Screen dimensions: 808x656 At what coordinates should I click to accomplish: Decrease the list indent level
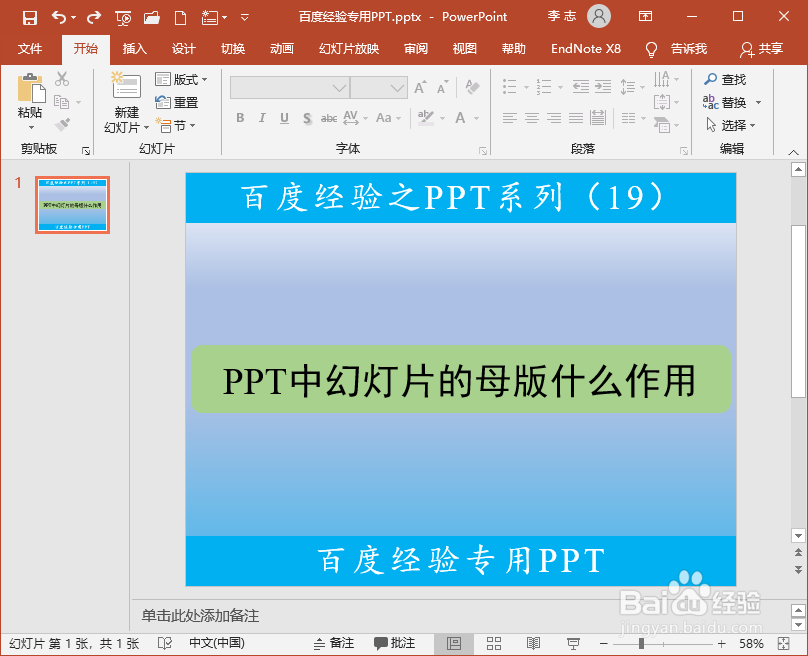click(581, 86)
